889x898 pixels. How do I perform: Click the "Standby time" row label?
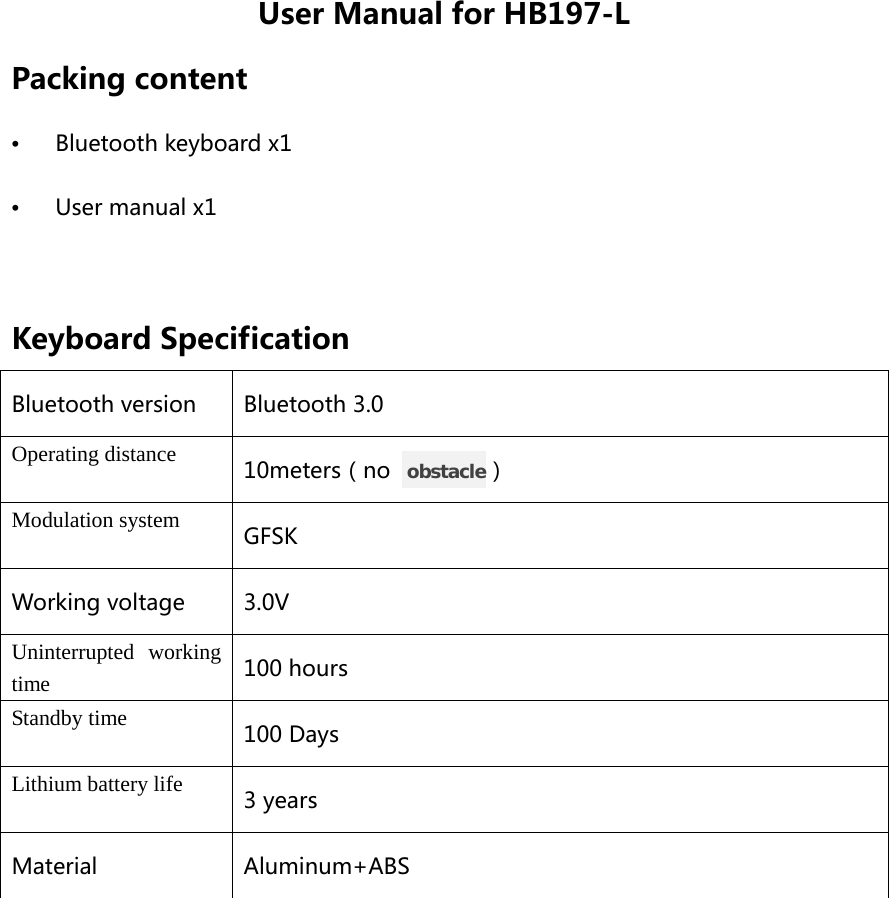(70, 718)
